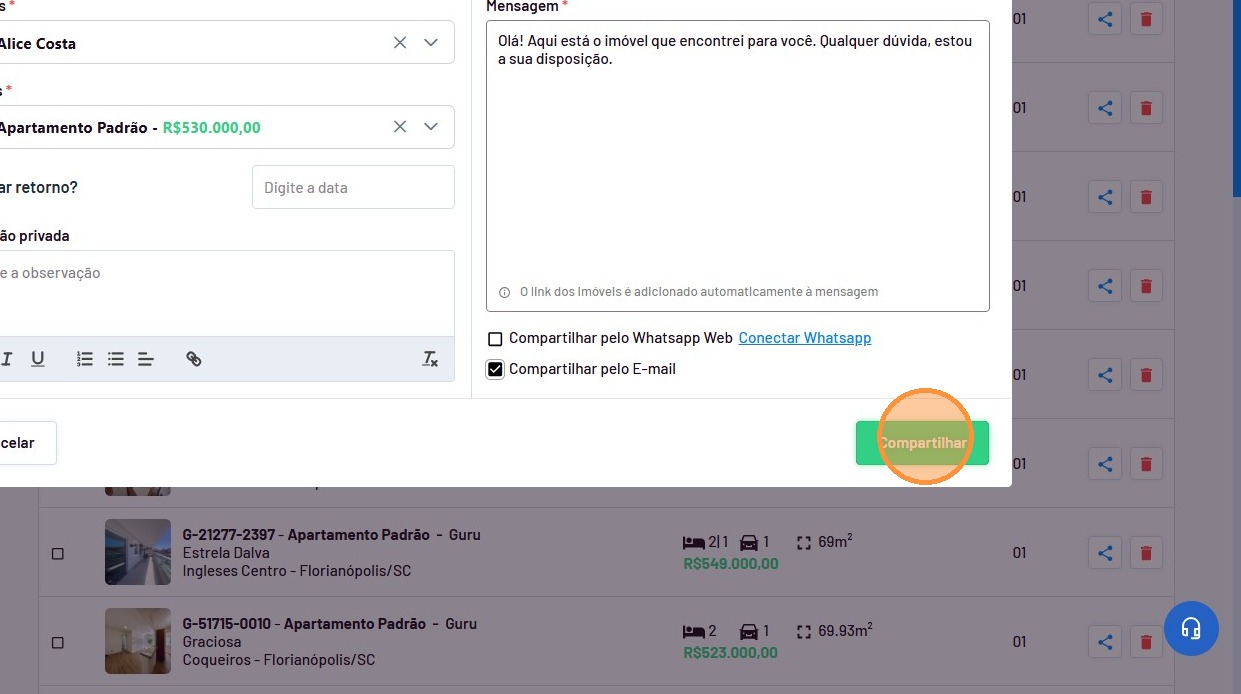Insert a hyperlink via the link icon
Viewport: 1241px width, 694px height.
point(194,359)
